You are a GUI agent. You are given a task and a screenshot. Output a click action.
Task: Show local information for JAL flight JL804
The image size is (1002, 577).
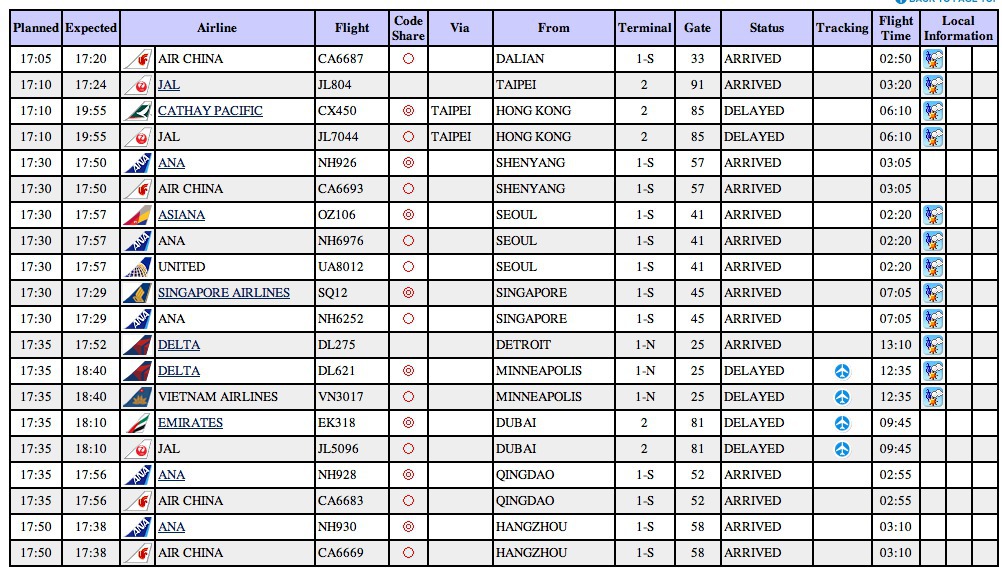pyautogui.click(x=933, y=85)
